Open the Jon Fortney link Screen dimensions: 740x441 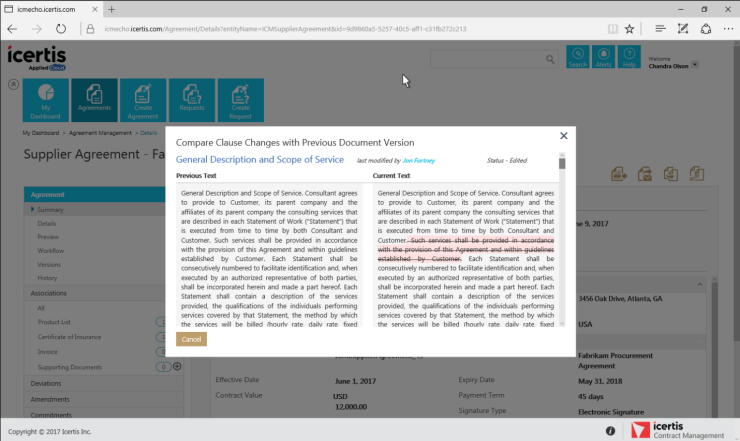coord(419,160)
